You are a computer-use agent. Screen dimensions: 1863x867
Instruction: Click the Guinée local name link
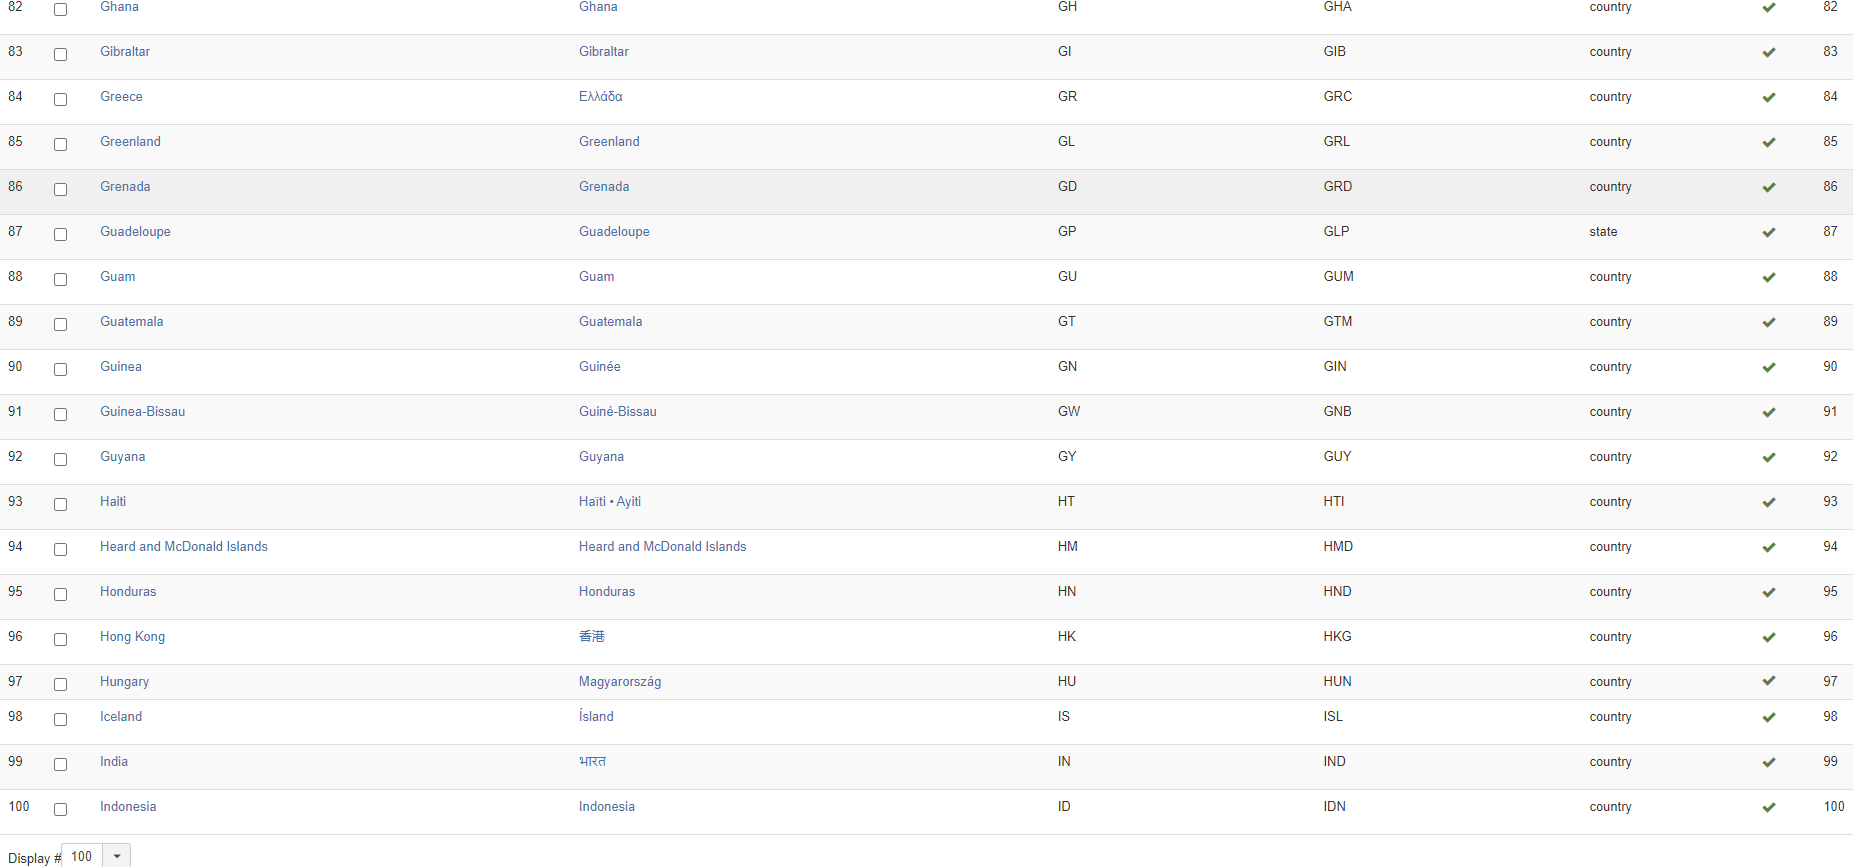click(599, 367)
